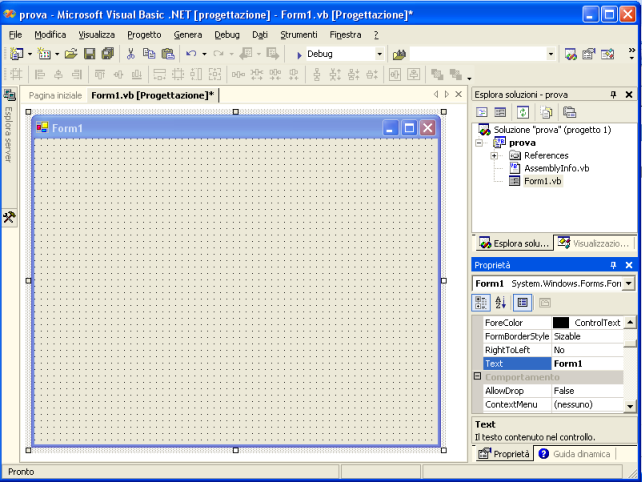Open the File menu
Screen dimensions: 642x482
click(x=15, y=35)
